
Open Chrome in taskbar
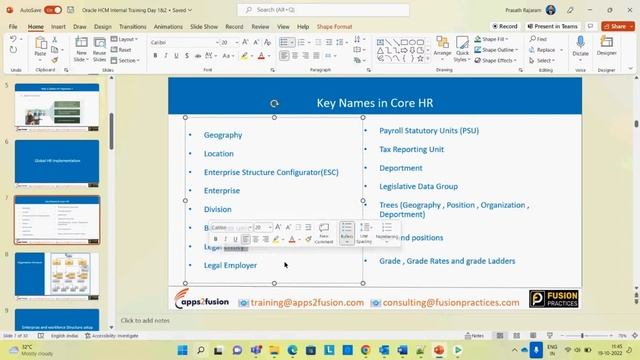366,350
